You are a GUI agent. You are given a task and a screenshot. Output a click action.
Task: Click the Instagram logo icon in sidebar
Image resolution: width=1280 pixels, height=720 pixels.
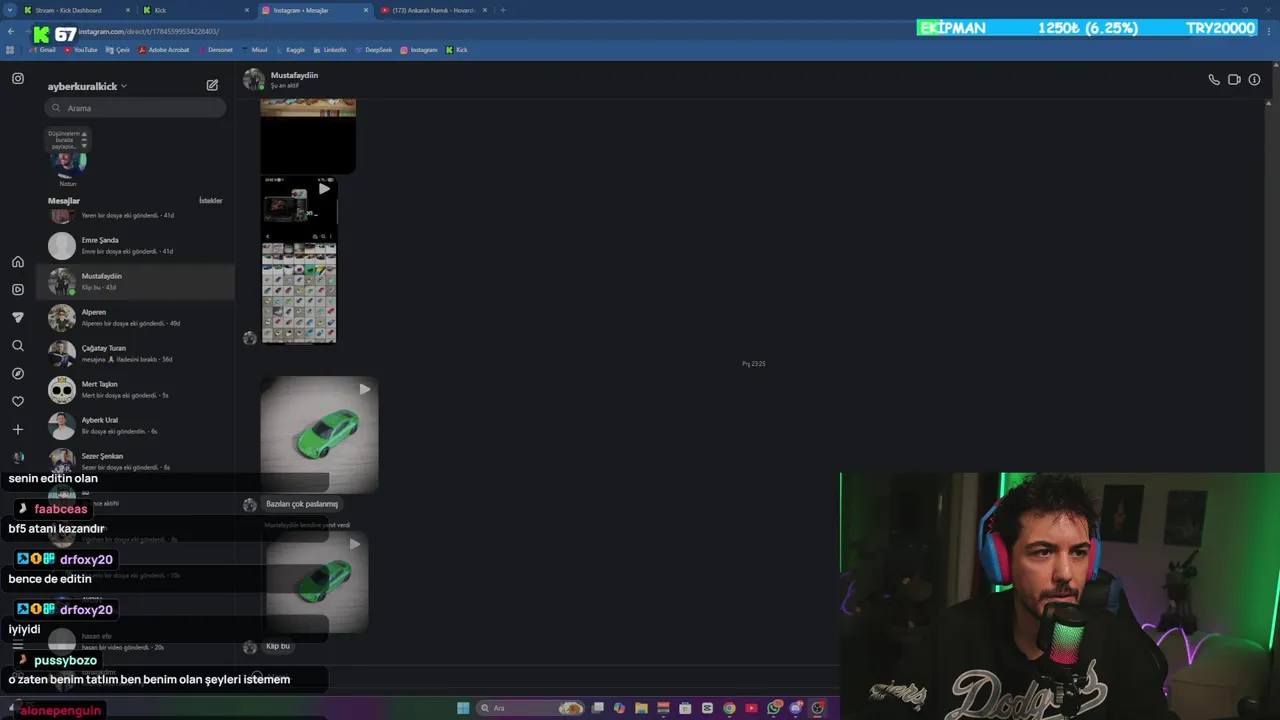click(18, 78)
